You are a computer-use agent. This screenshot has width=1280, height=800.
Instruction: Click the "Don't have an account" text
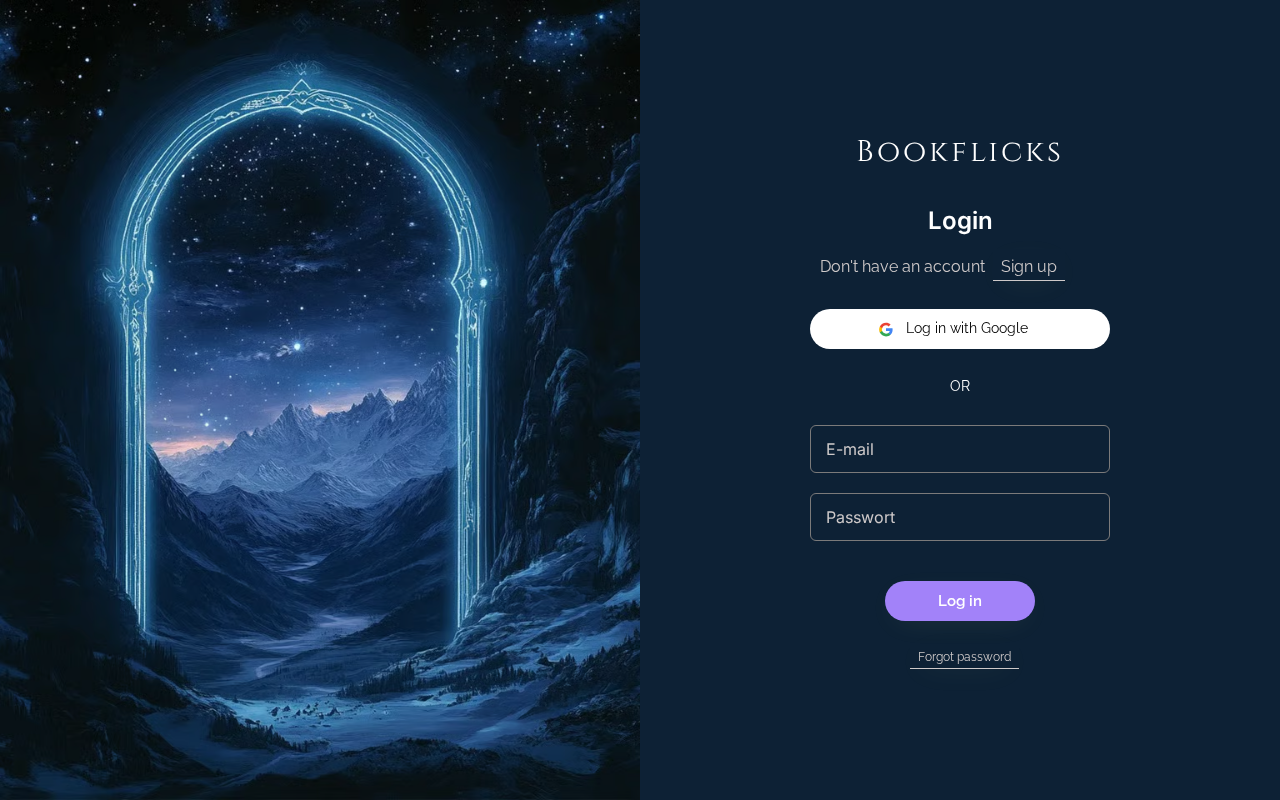902,267
